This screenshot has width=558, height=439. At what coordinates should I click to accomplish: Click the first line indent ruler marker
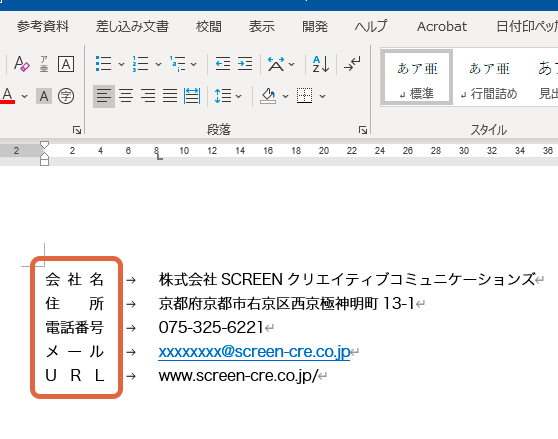tap(44, 145)
